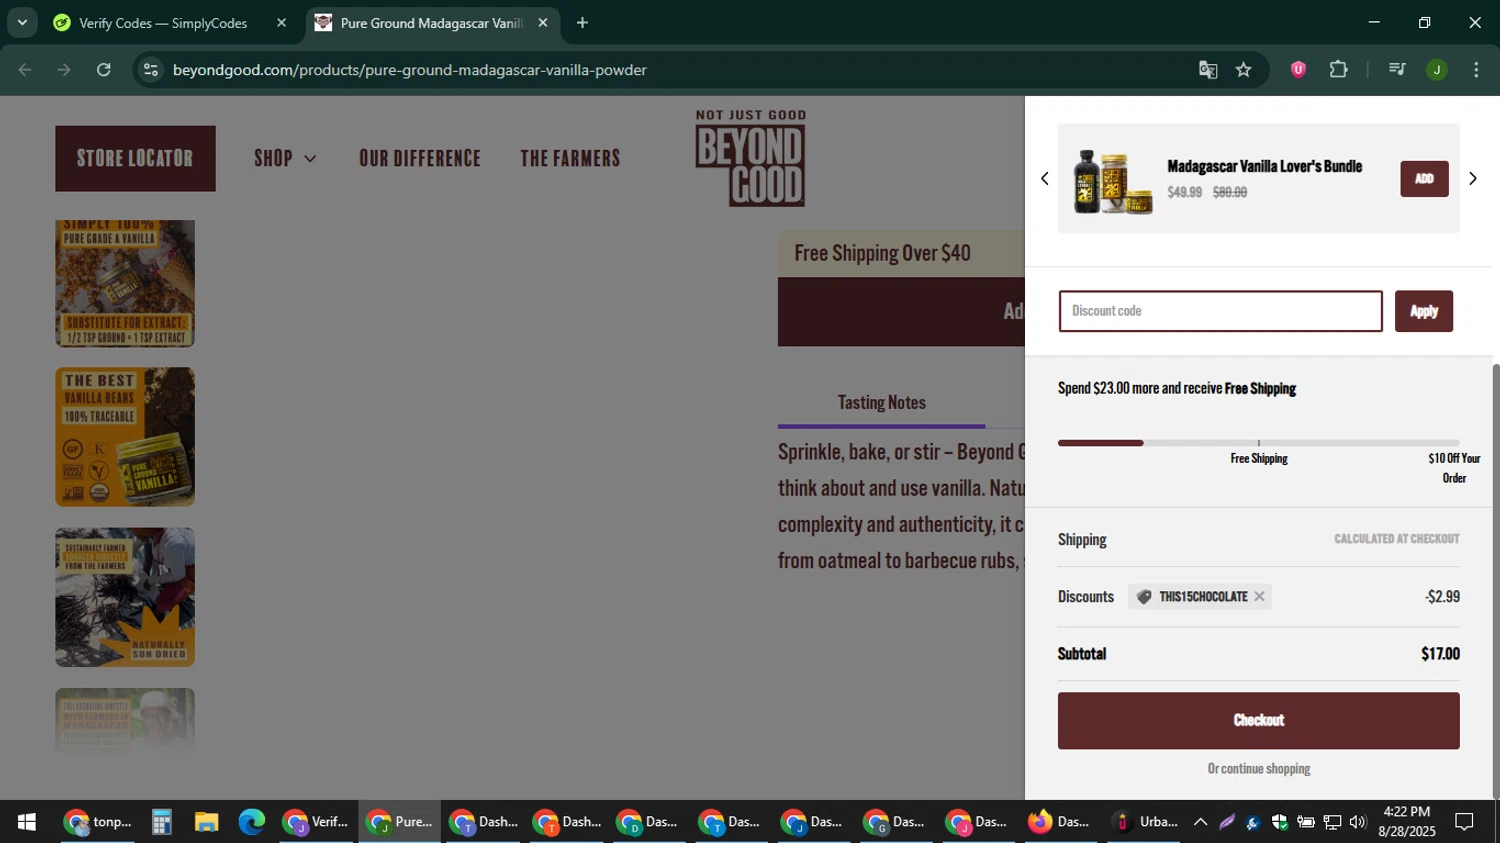Select the Pure Grade A Vanilla thumbnail
The width and height of the screenshot is (1500, 843).
click(x=125, y=283)
